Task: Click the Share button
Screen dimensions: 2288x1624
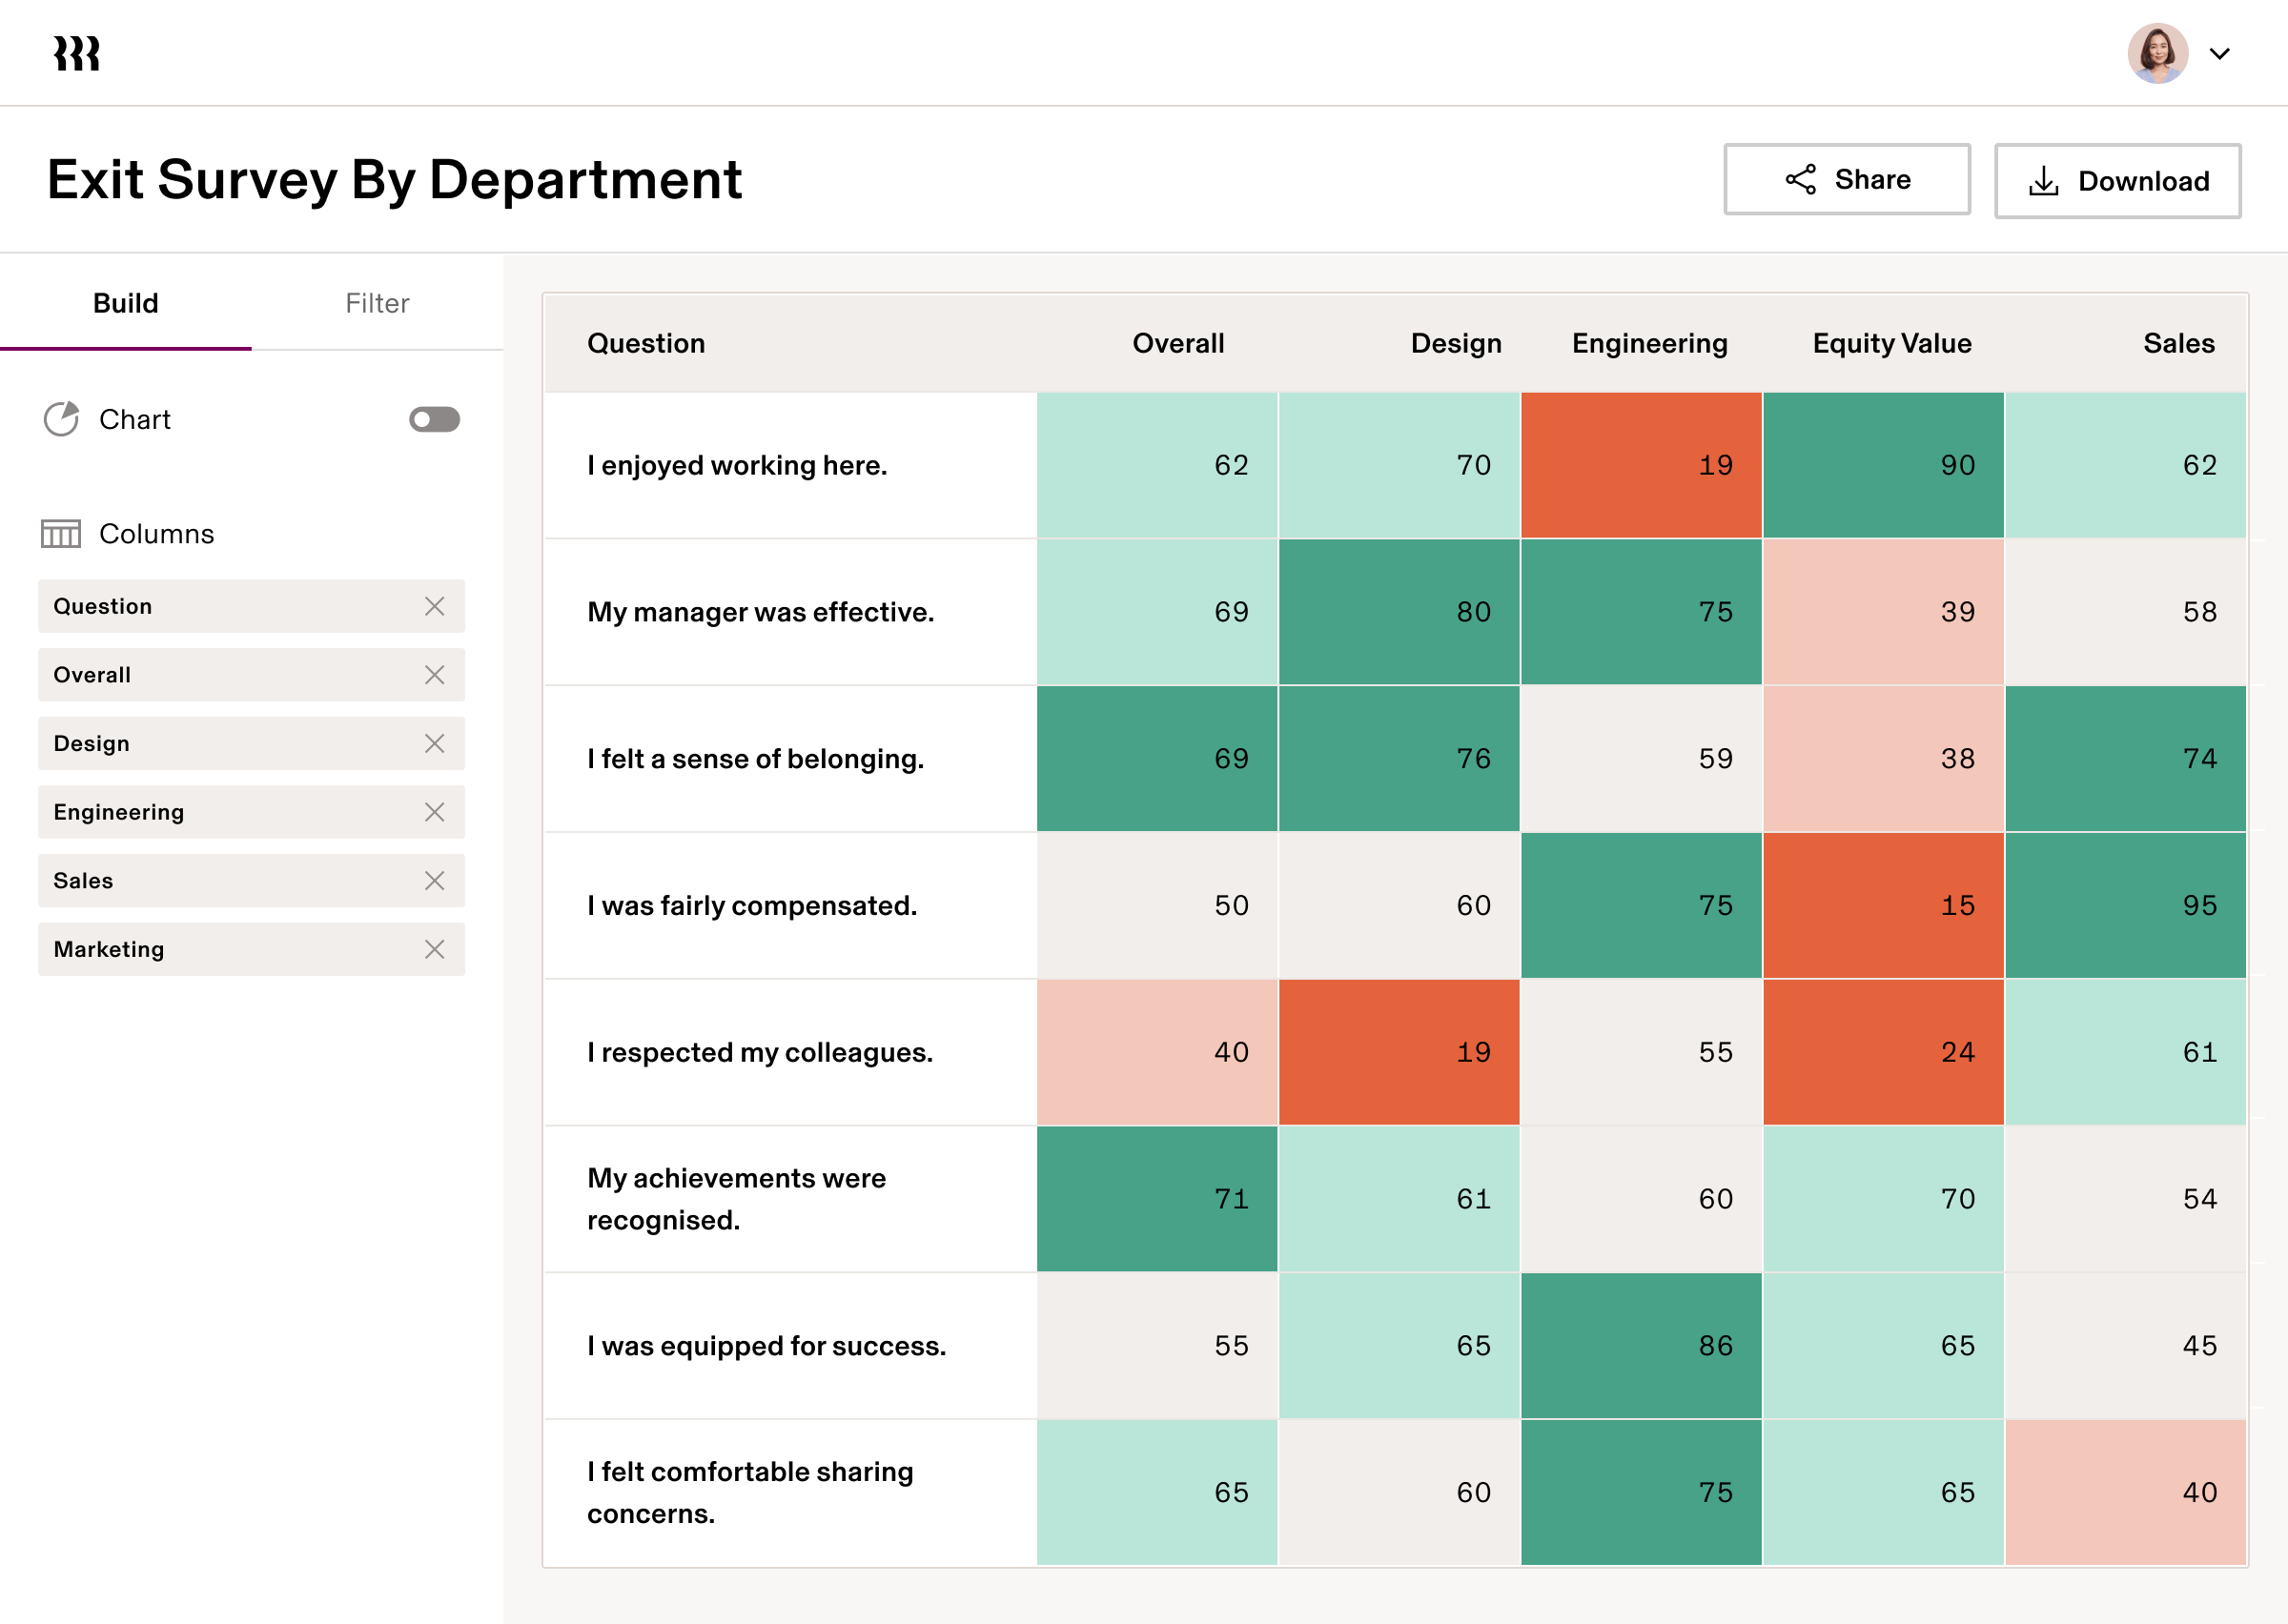Action: click(1846, 180)
